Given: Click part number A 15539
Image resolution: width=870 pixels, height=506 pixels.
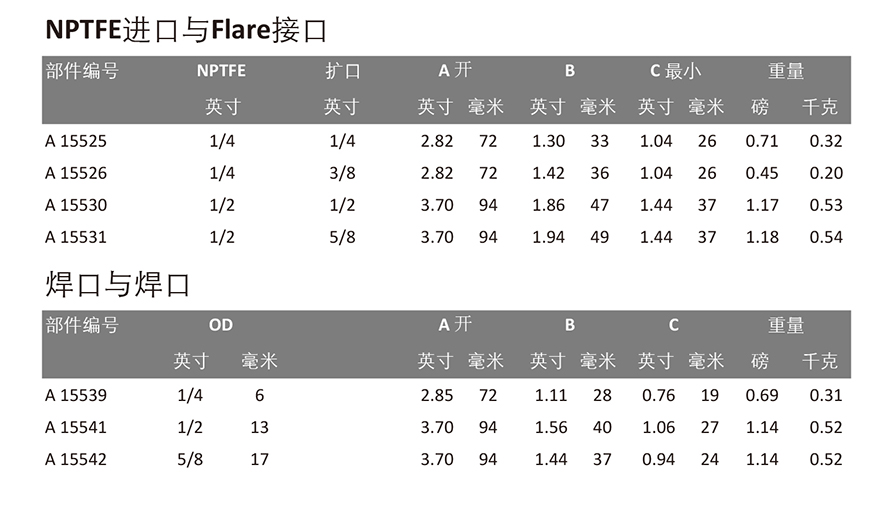Looking at the screenshot, I should [76, 395].
